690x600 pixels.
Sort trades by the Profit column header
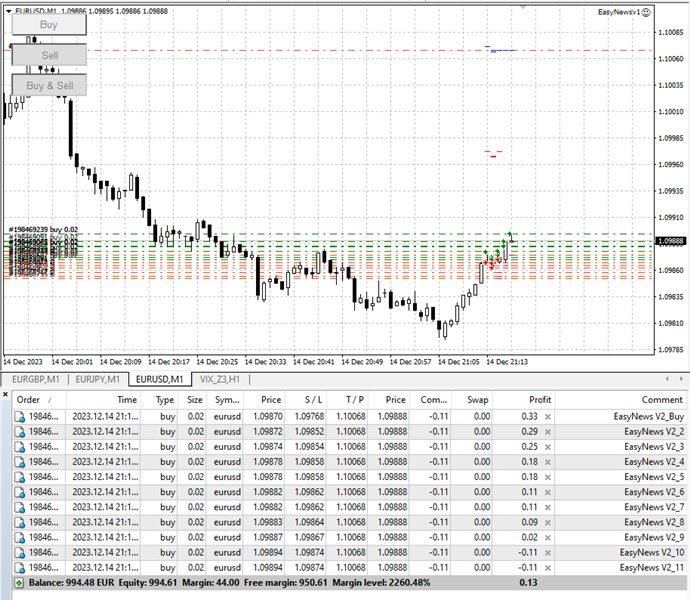540,399
